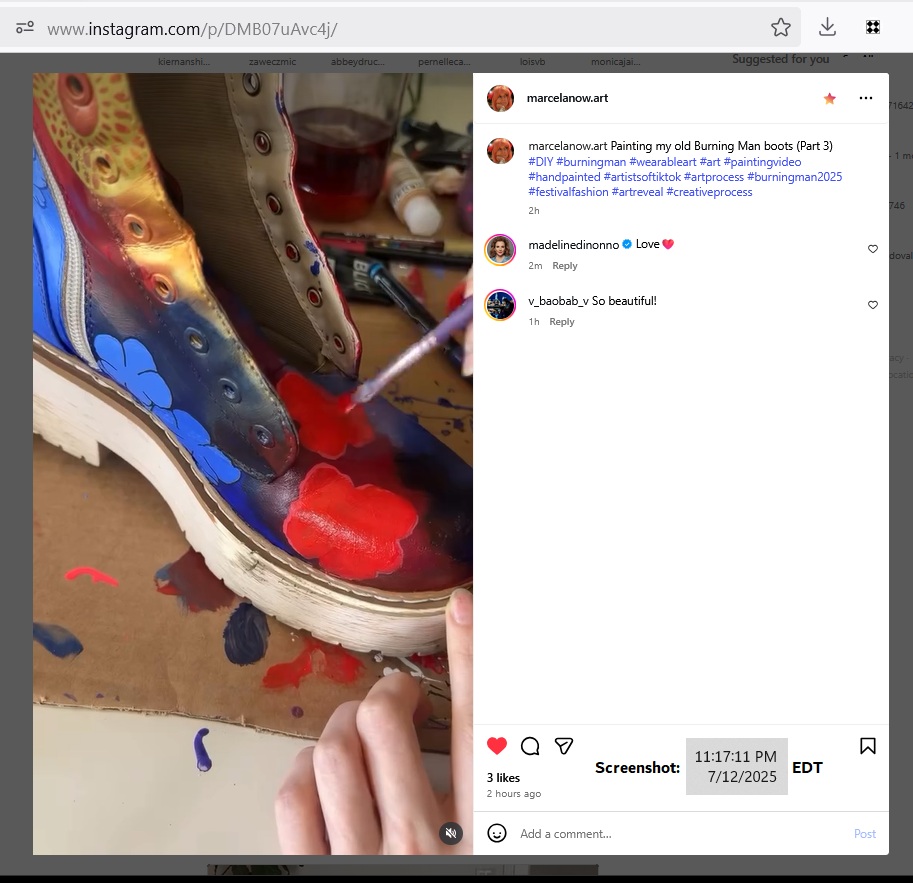Open the #burningman2025 hashtag
This screenshot has height=883, width=913.
tap(794, 177)
